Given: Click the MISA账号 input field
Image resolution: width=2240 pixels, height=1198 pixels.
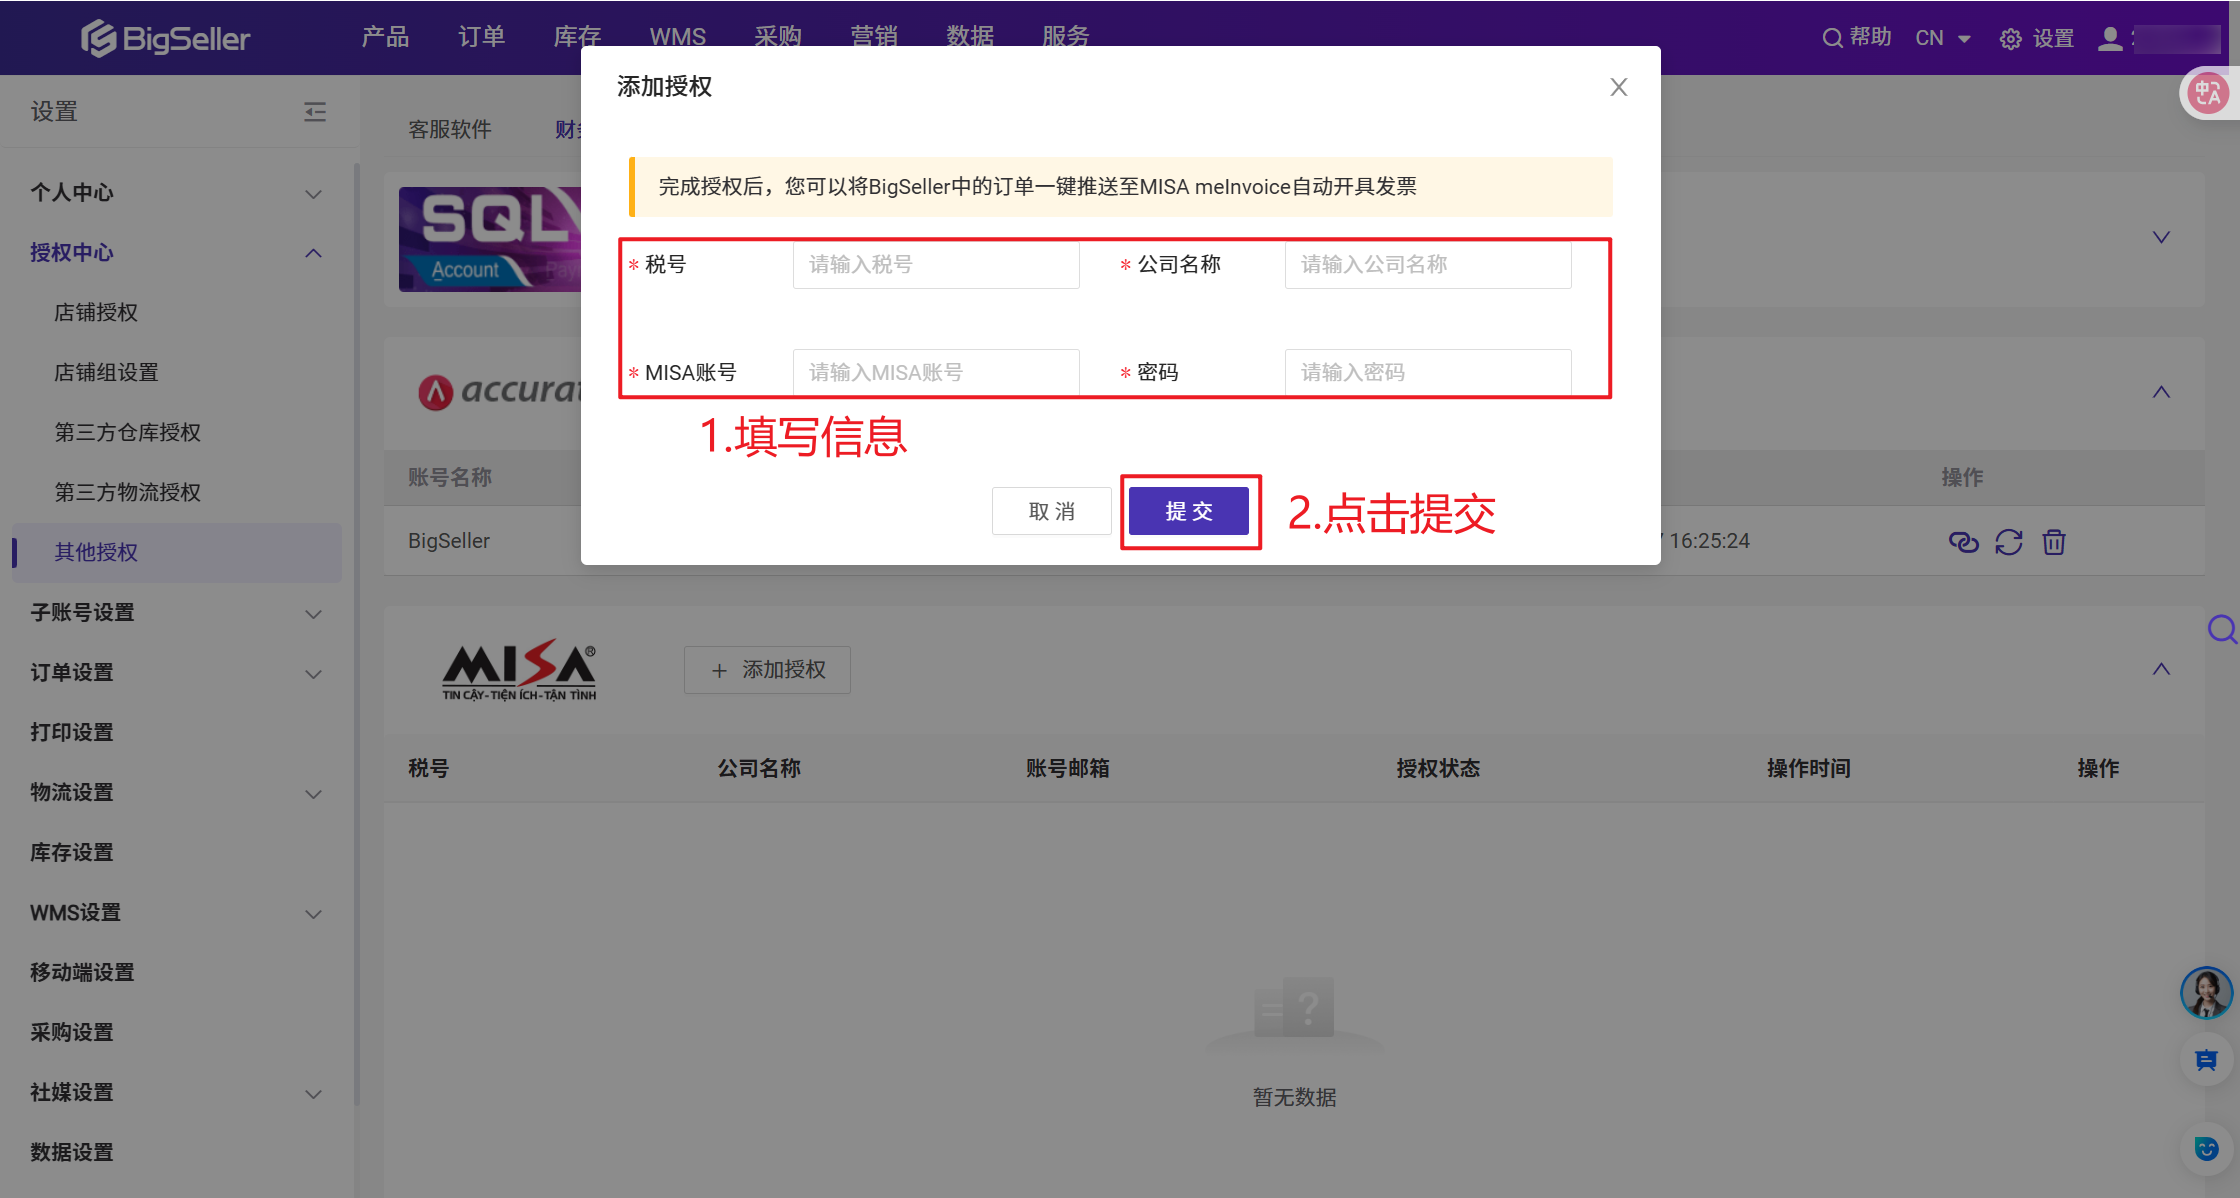Looking at the screenshot, I should pos(936,372).
